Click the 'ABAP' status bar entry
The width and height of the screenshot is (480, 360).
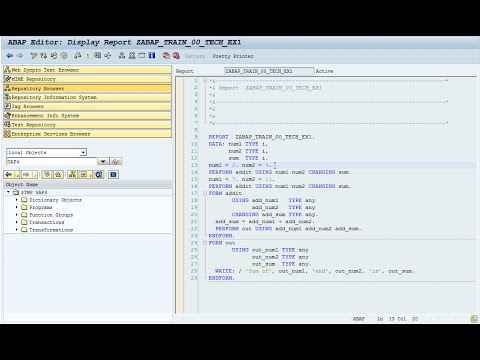pyautogui.click(x=359, y=319)
